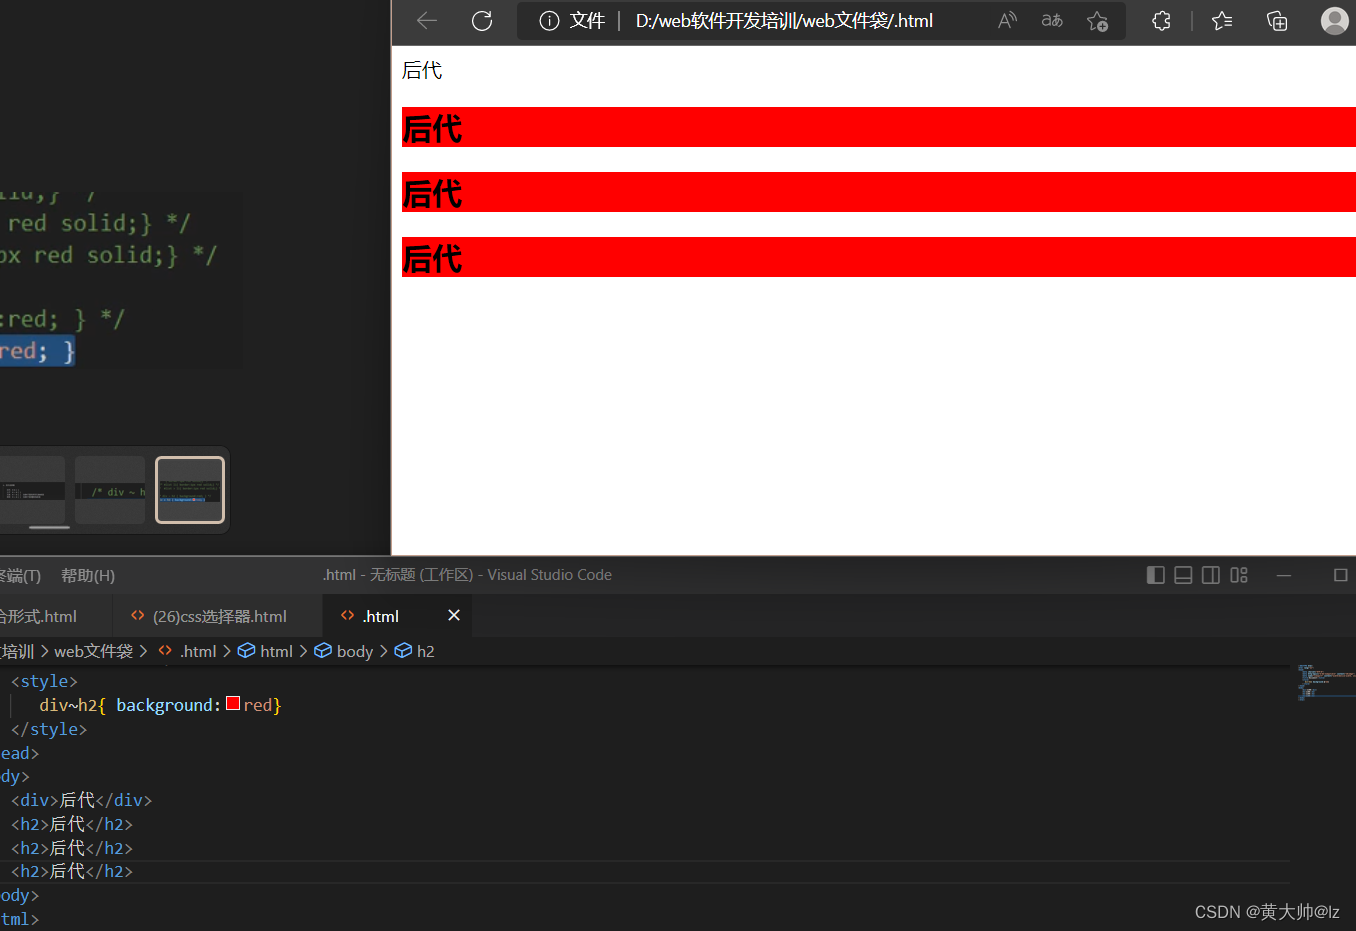
Task: Minimize the VS Code window
Action: pos(1284,575)
